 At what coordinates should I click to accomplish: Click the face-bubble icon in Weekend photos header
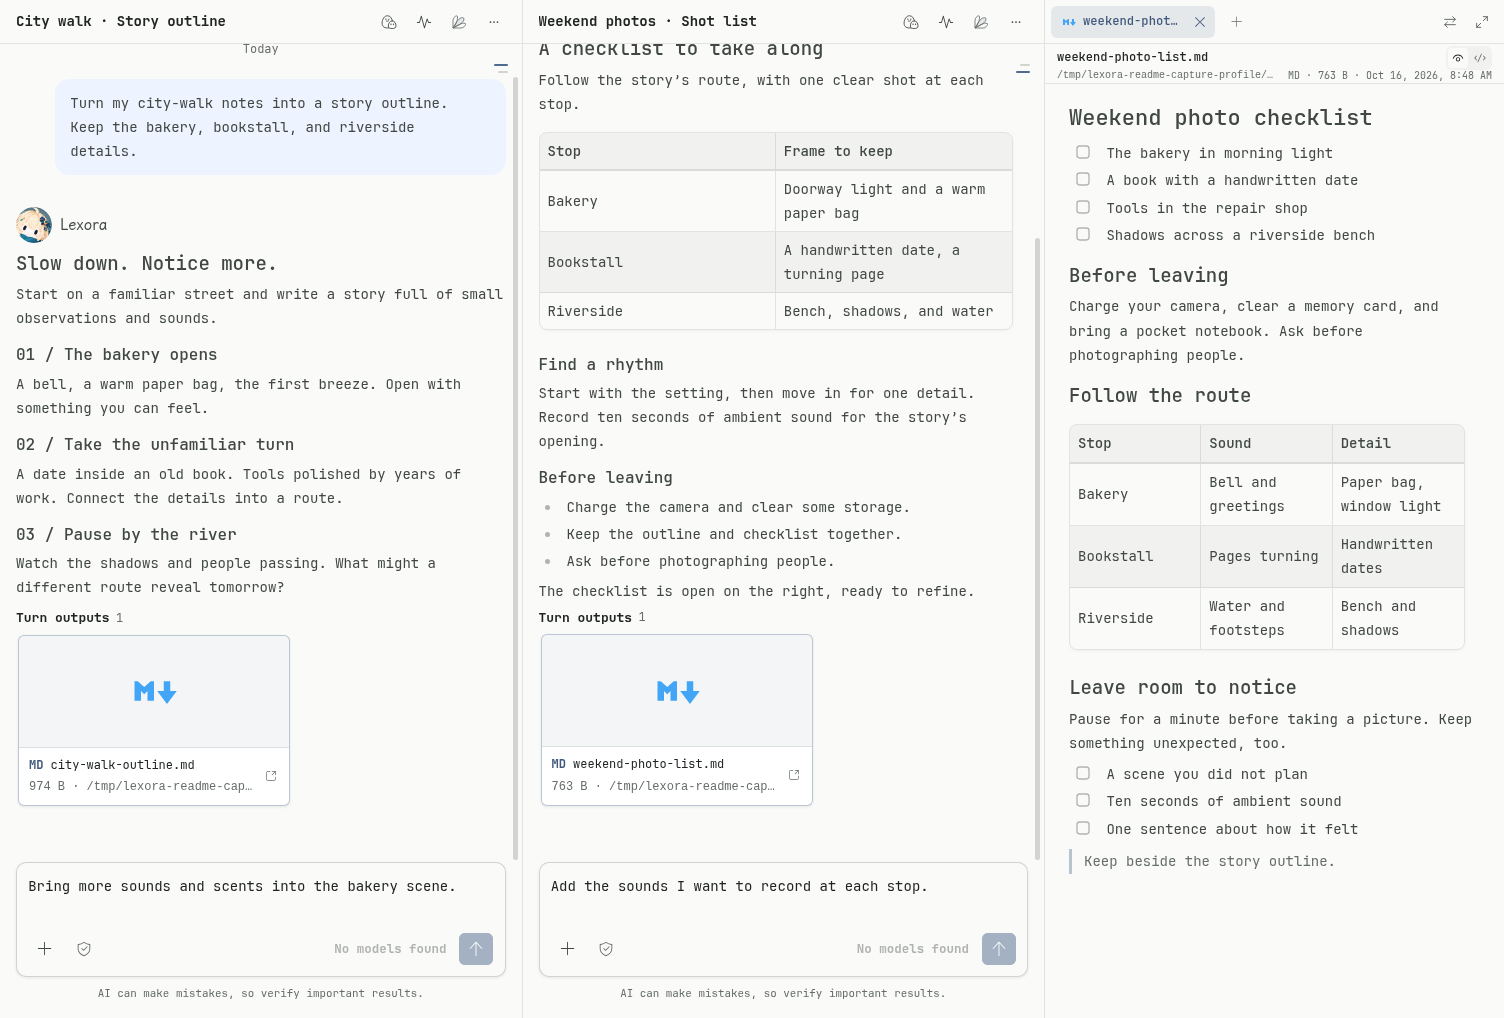pos(911,22)
